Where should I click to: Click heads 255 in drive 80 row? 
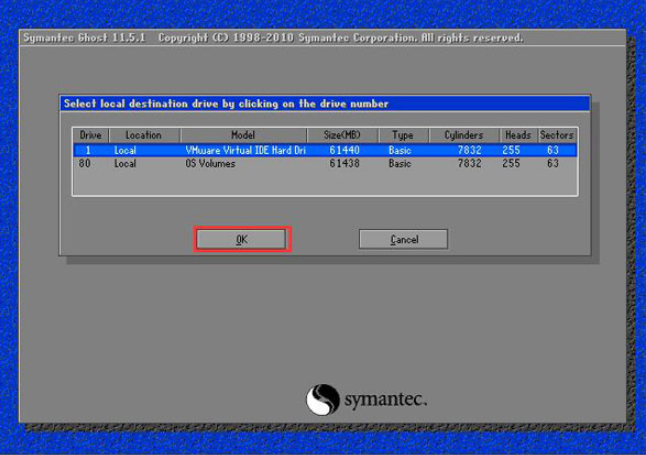[511, 163]
